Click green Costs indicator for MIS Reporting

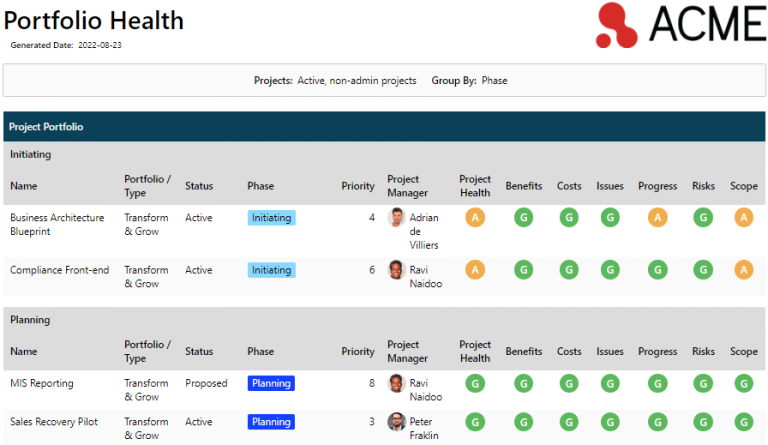point(569,383)
